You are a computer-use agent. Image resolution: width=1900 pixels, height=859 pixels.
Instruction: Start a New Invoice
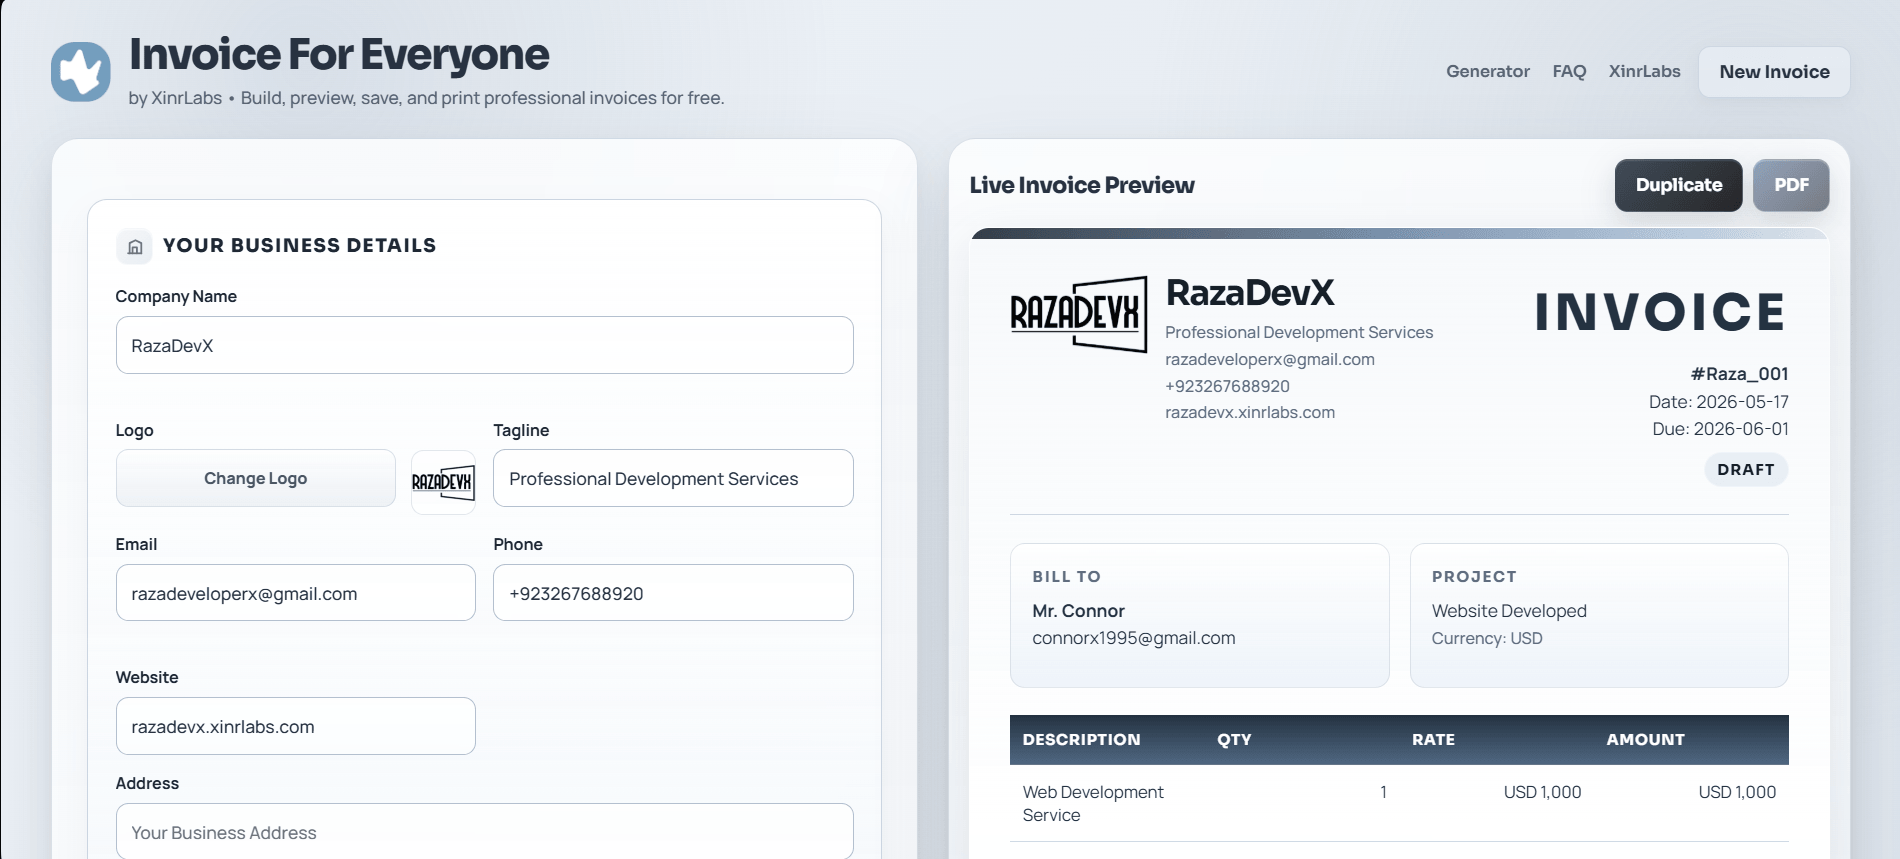point(1774,72)
